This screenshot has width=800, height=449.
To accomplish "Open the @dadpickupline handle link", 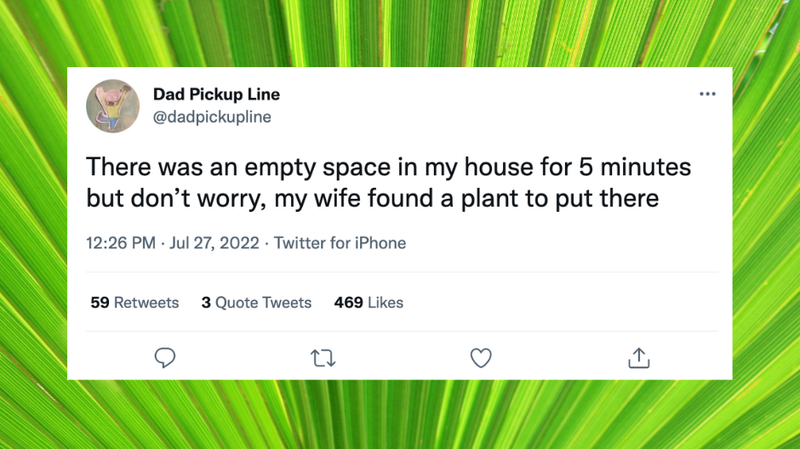I will pyautogui.click(x=211, y=117).
